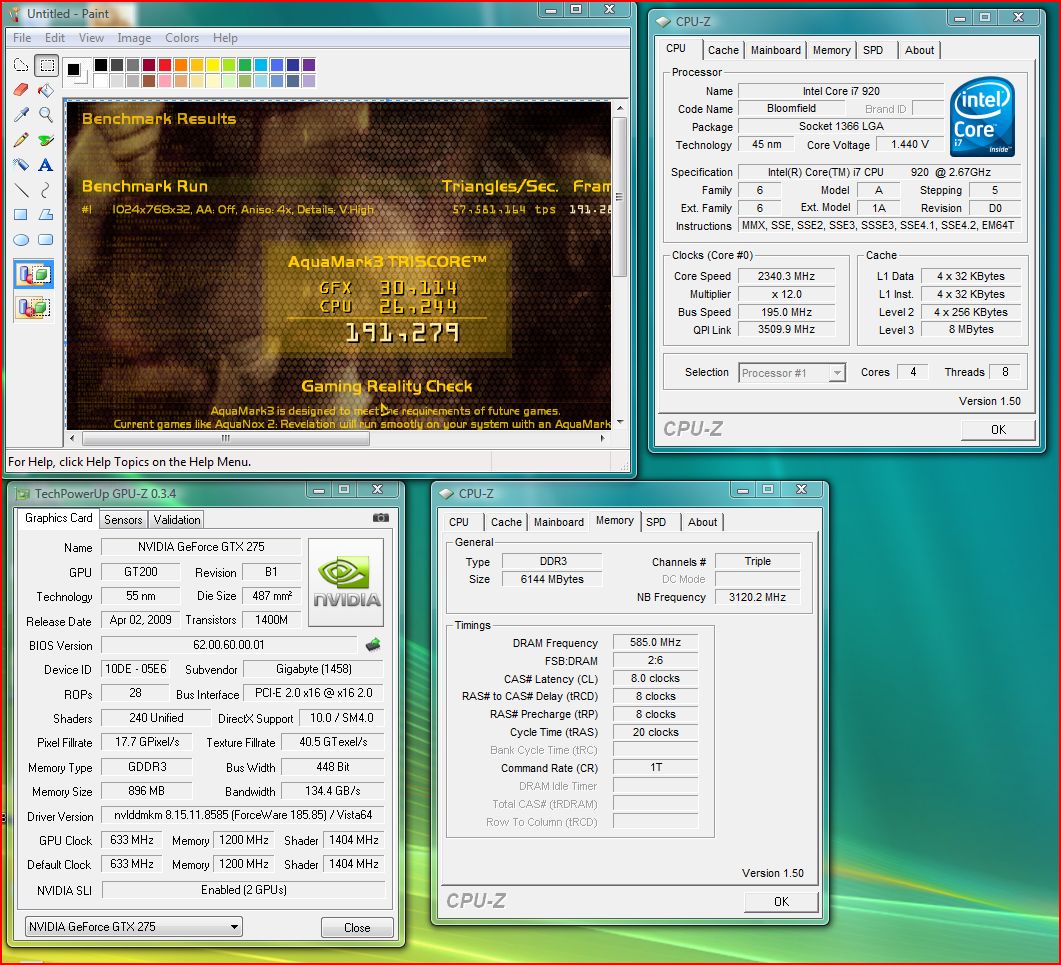Click the Driver Version field in GPU-Z
Screen dimensions: 1061x965
(x=243, y=815)
